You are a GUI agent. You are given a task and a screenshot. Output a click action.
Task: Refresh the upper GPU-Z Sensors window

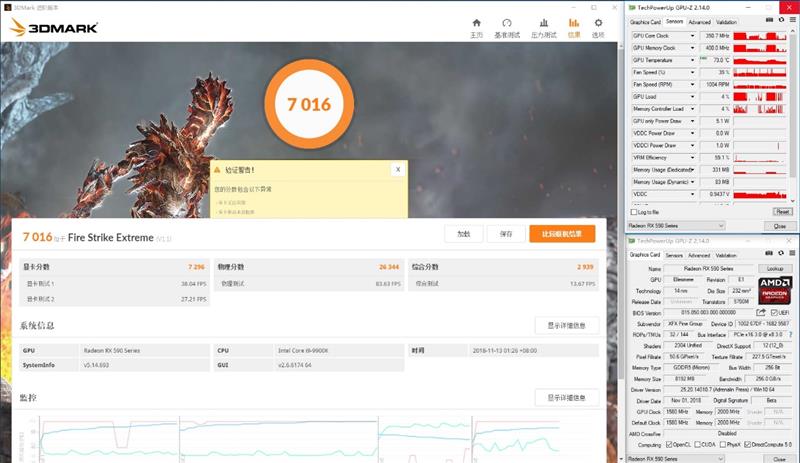pos(781,20)
